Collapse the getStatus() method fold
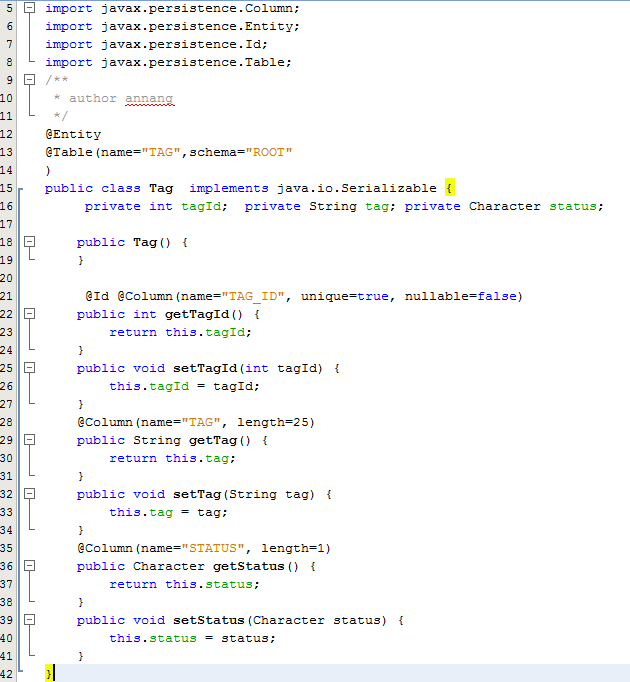Image resolution: width=630 pixels, height=682 pixels. tap(29, 566)
